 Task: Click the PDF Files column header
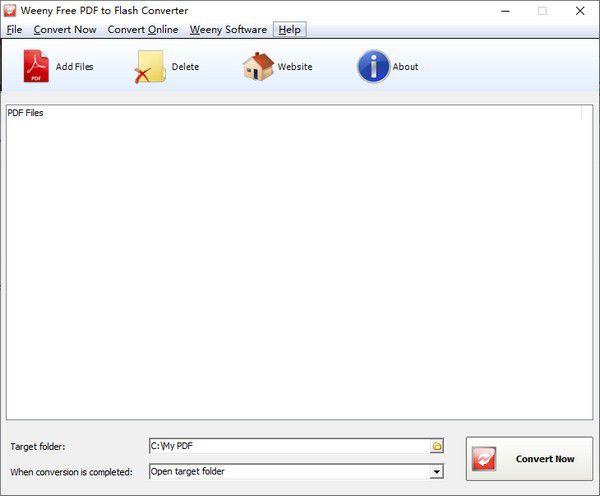[x=294, y=113]
